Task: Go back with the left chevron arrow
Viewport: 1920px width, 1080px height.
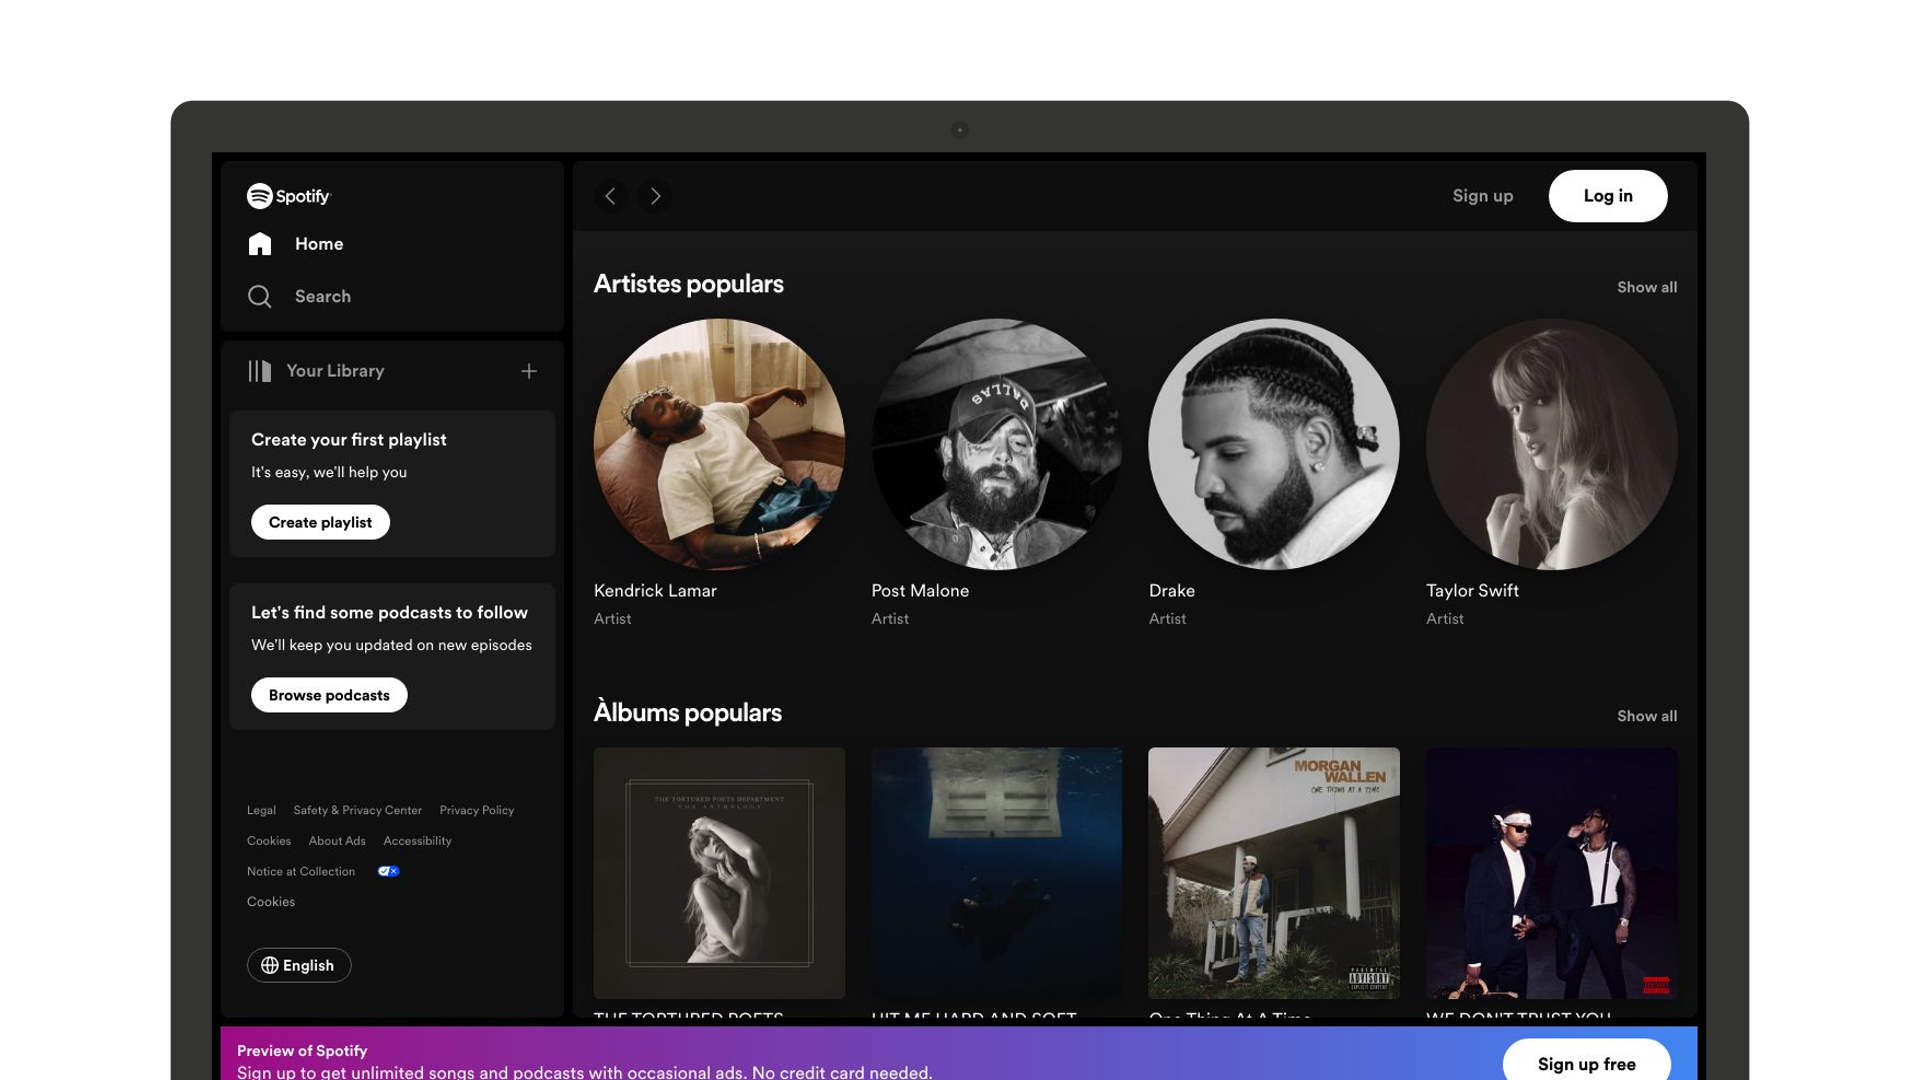Action: [610, 196]
